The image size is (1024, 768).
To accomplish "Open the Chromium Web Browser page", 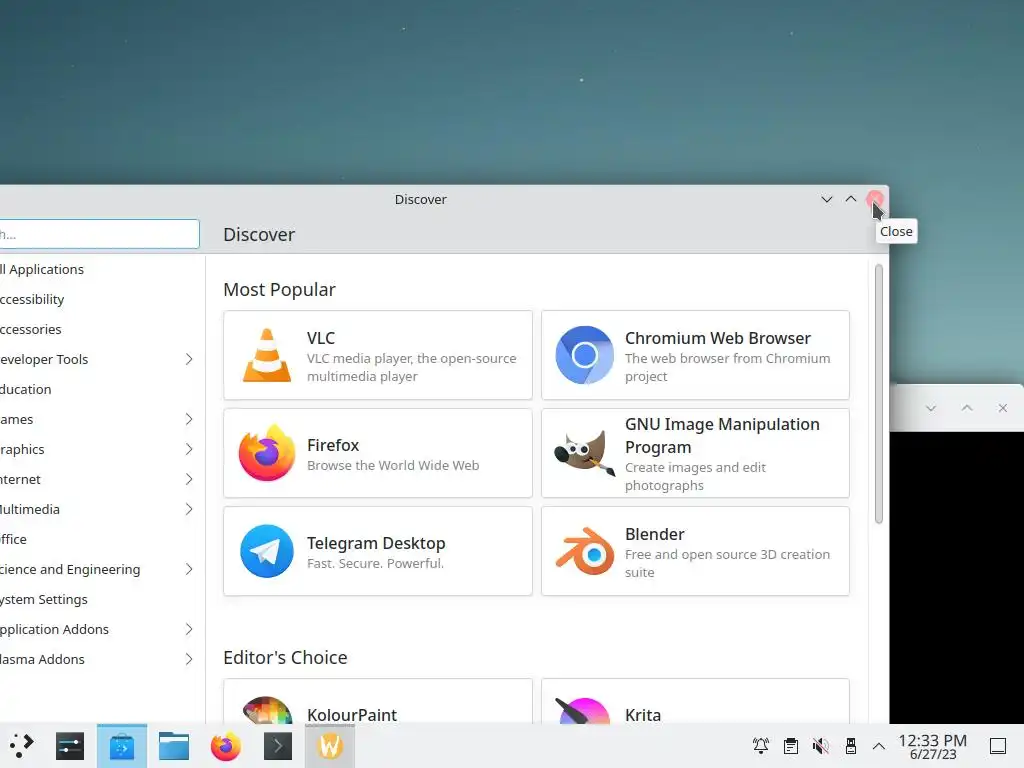I will [696, 355].
